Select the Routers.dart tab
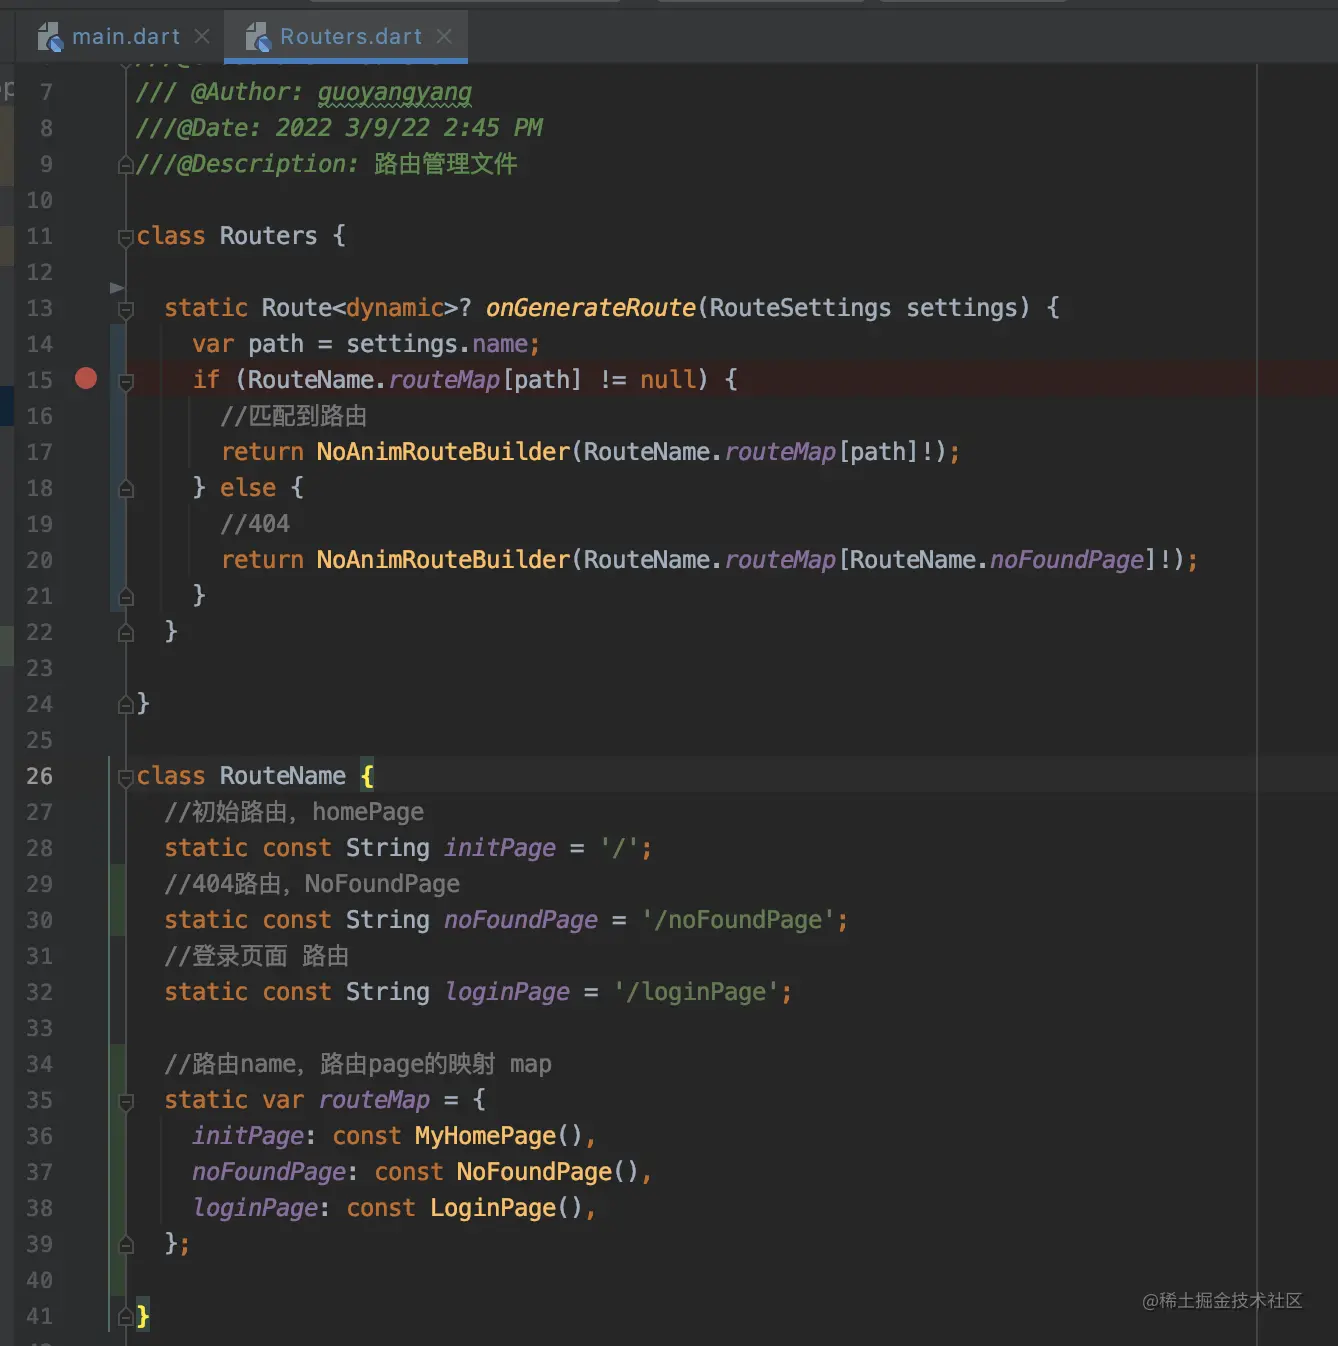 350,37
